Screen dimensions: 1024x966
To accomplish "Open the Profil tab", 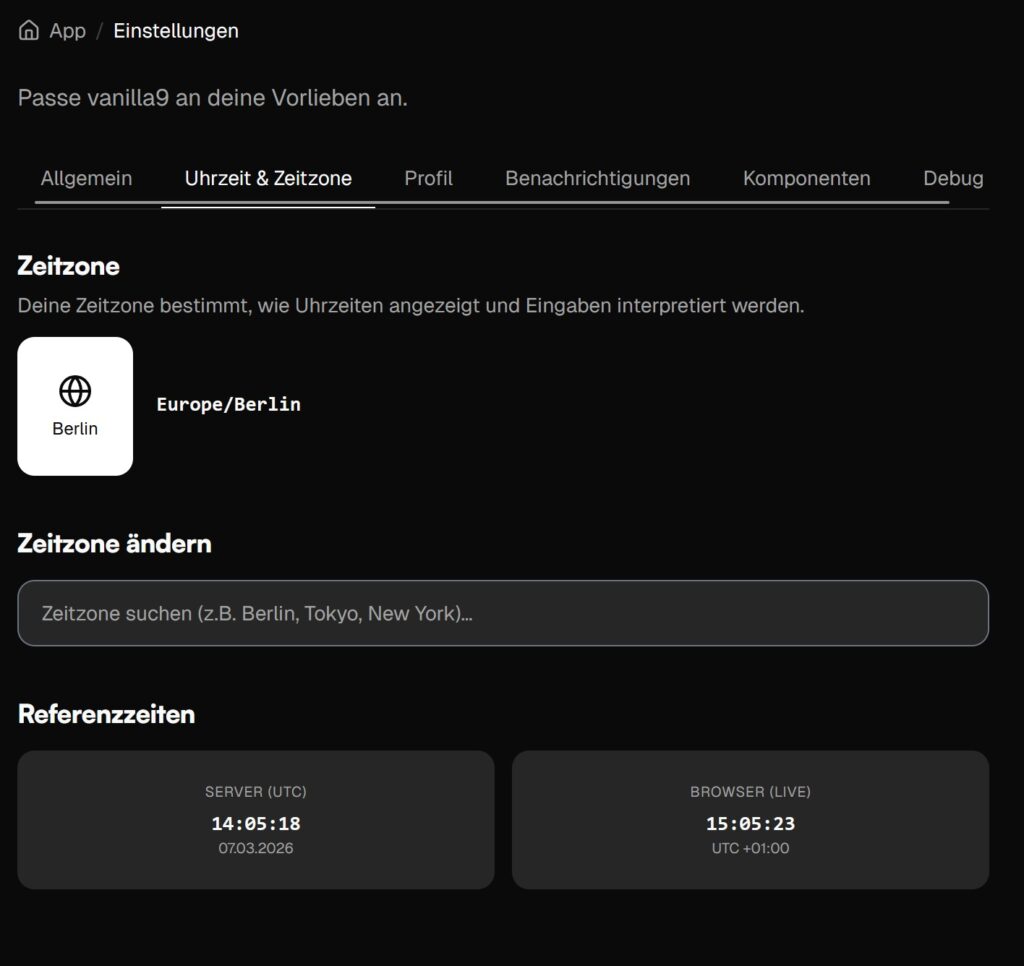I will tap(428, 178).
